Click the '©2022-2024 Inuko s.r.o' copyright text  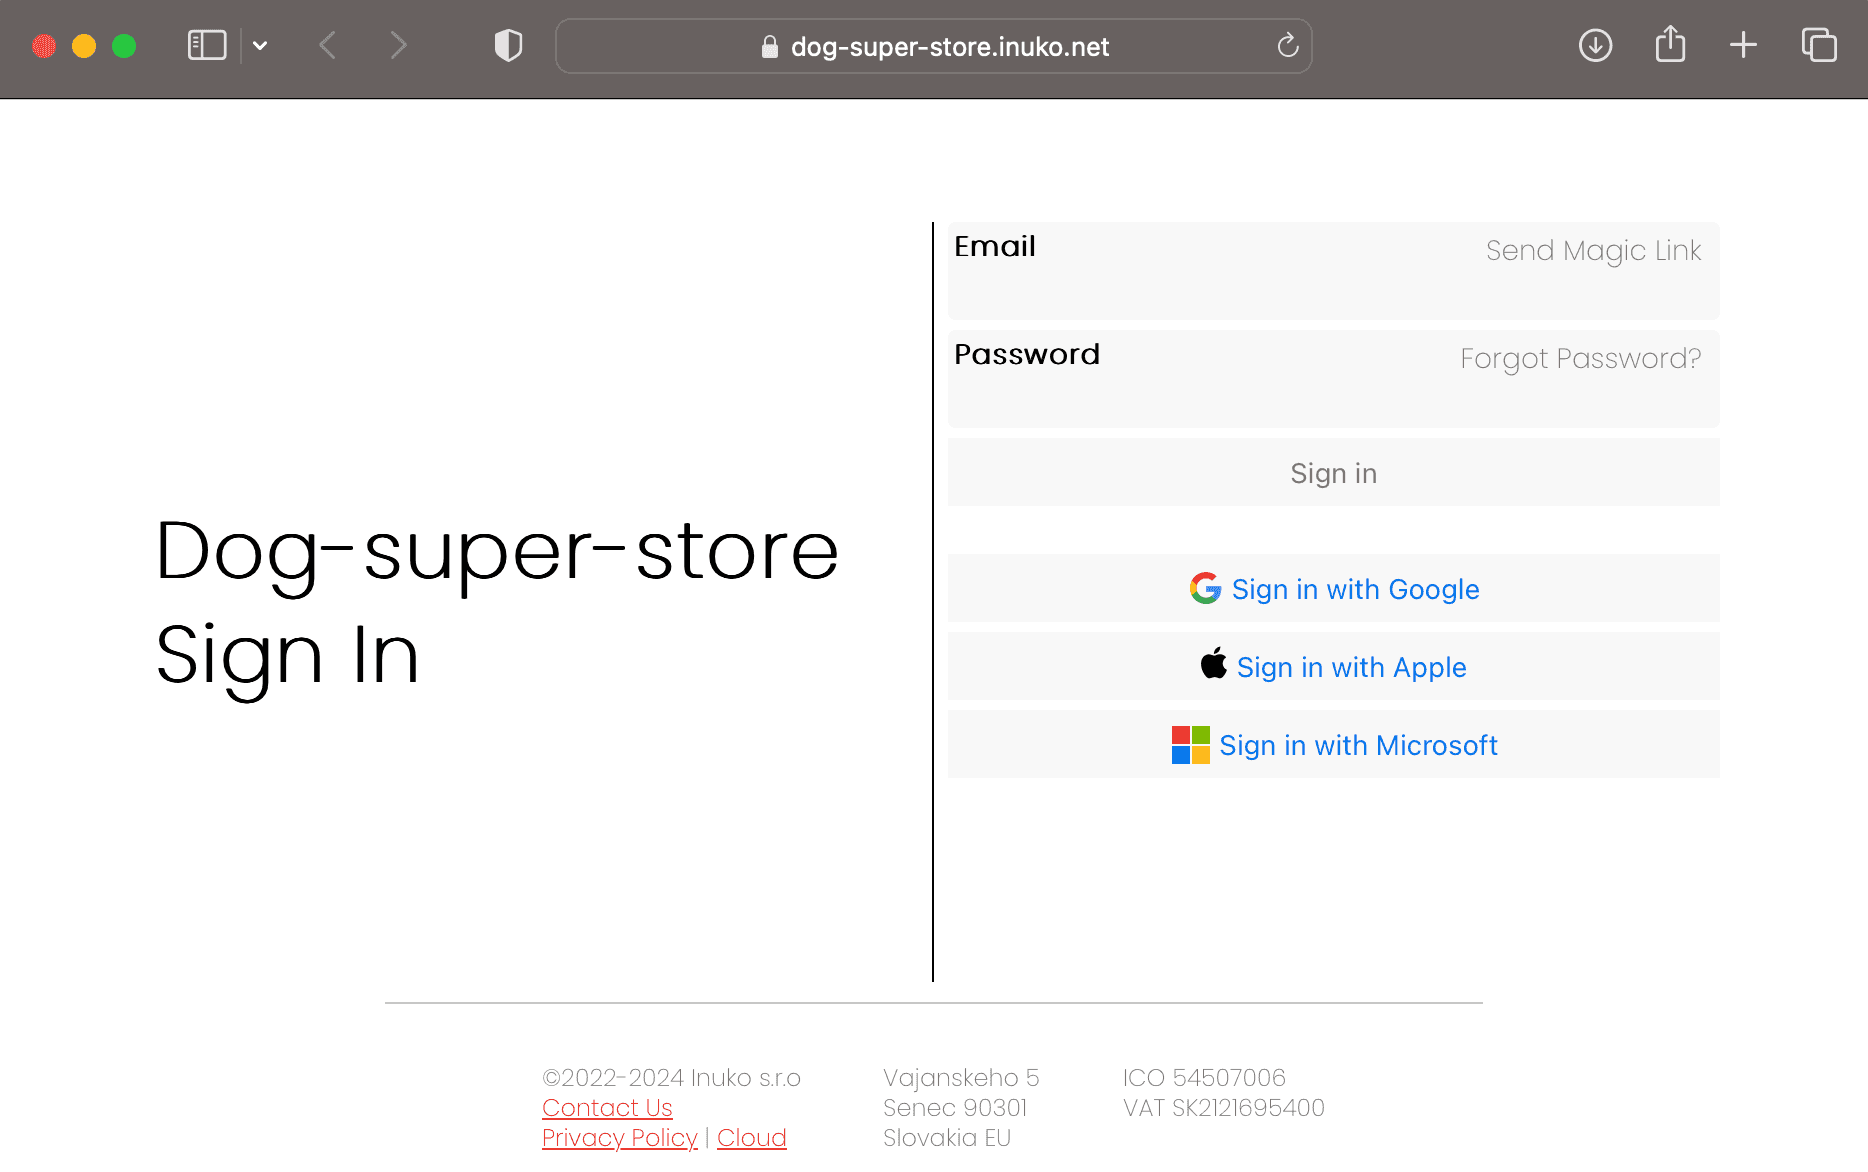(671, 1078)
